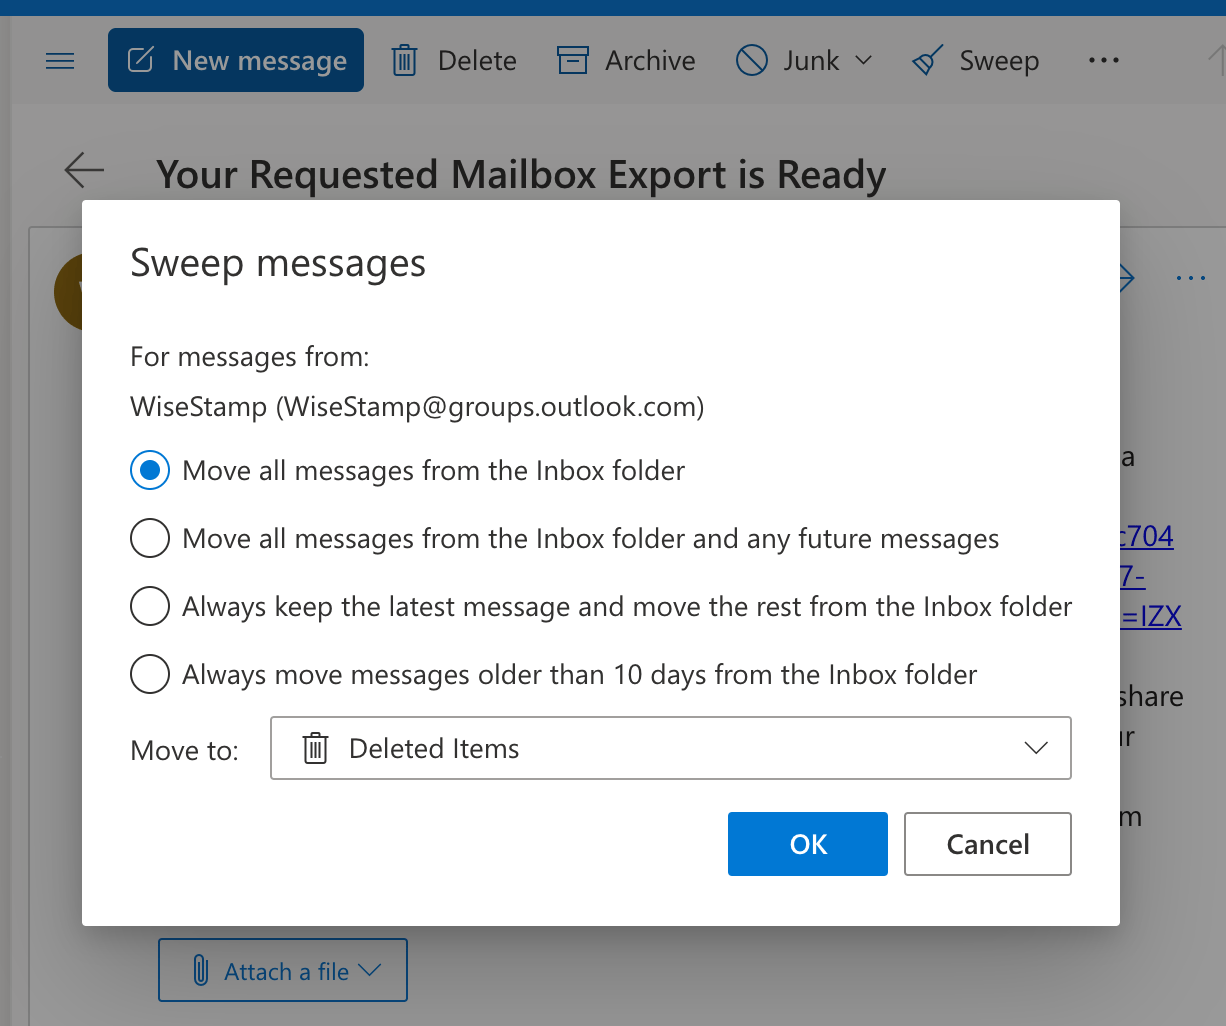This screenshot has width=1226, height=1026.
Task: Click the New message compose button
Action: tap(236, 61)
